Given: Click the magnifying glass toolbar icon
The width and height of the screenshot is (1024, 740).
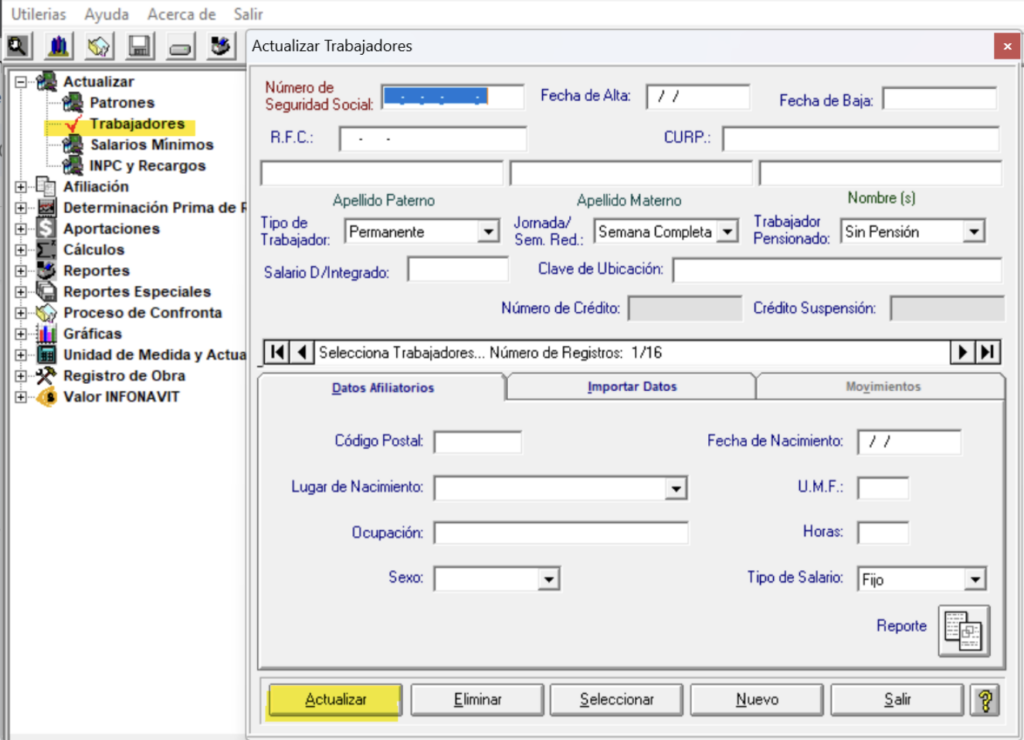Looking at the screenshot, I should [x=18, y=46].
